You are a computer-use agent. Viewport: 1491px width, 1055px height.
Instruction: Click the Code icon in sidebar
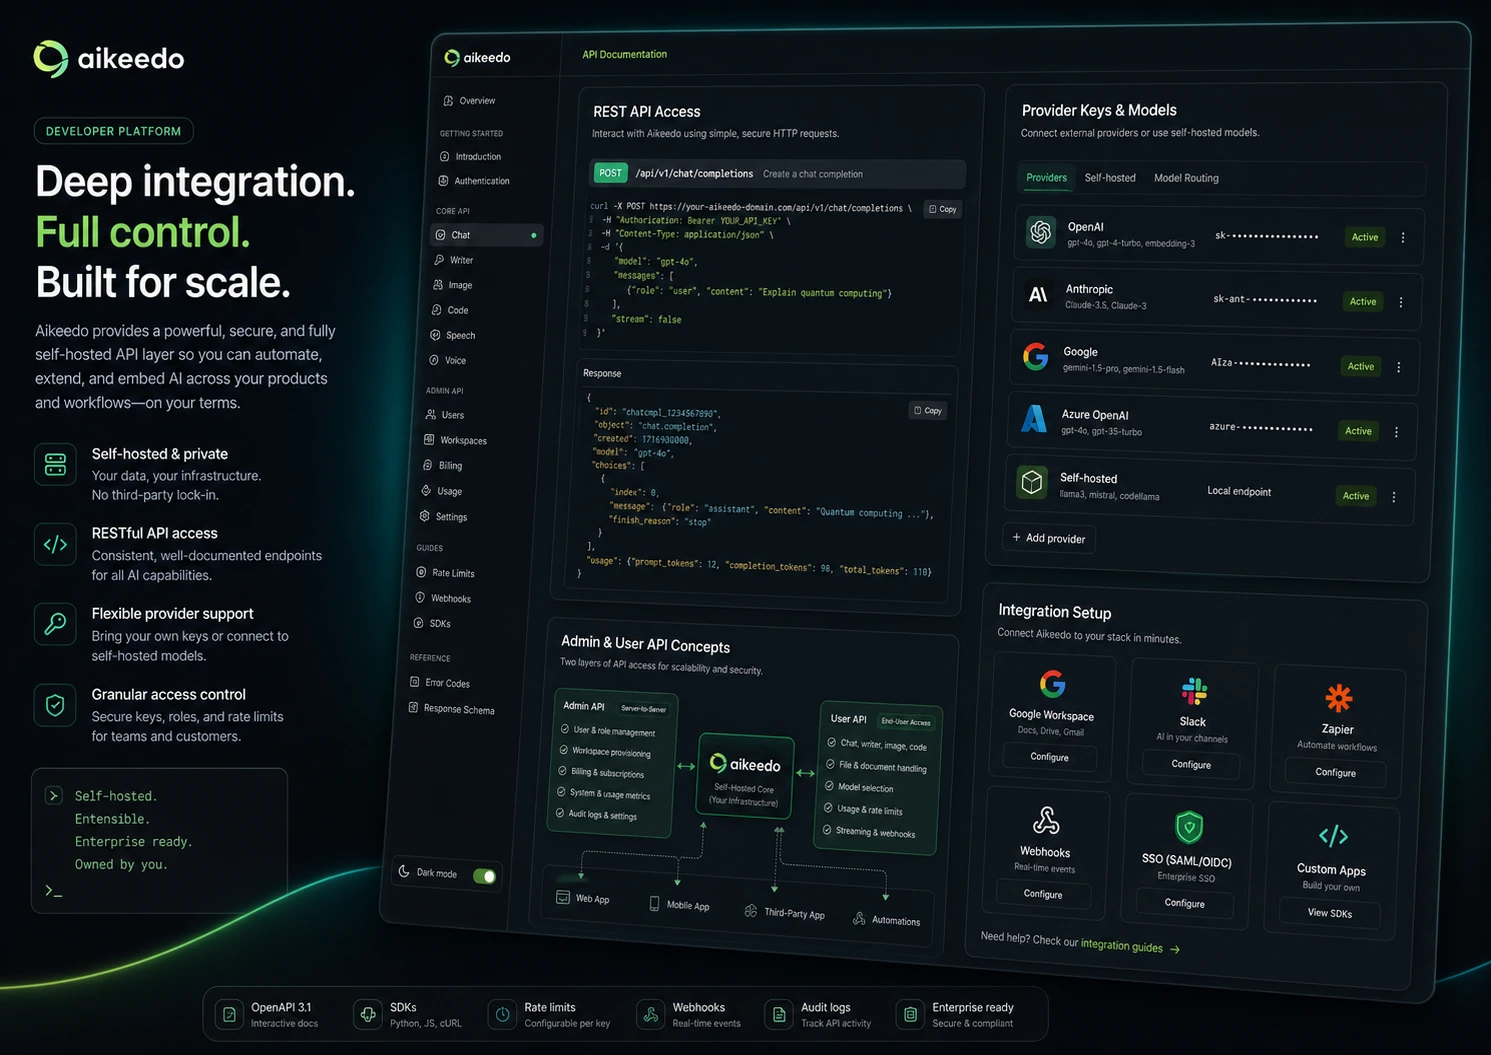436,310
